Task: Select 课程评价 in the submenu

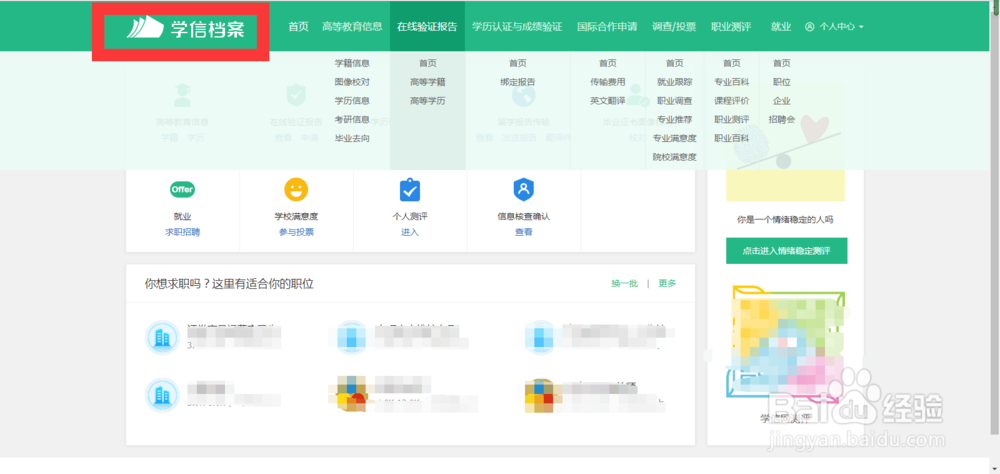Action: [732, 101]
